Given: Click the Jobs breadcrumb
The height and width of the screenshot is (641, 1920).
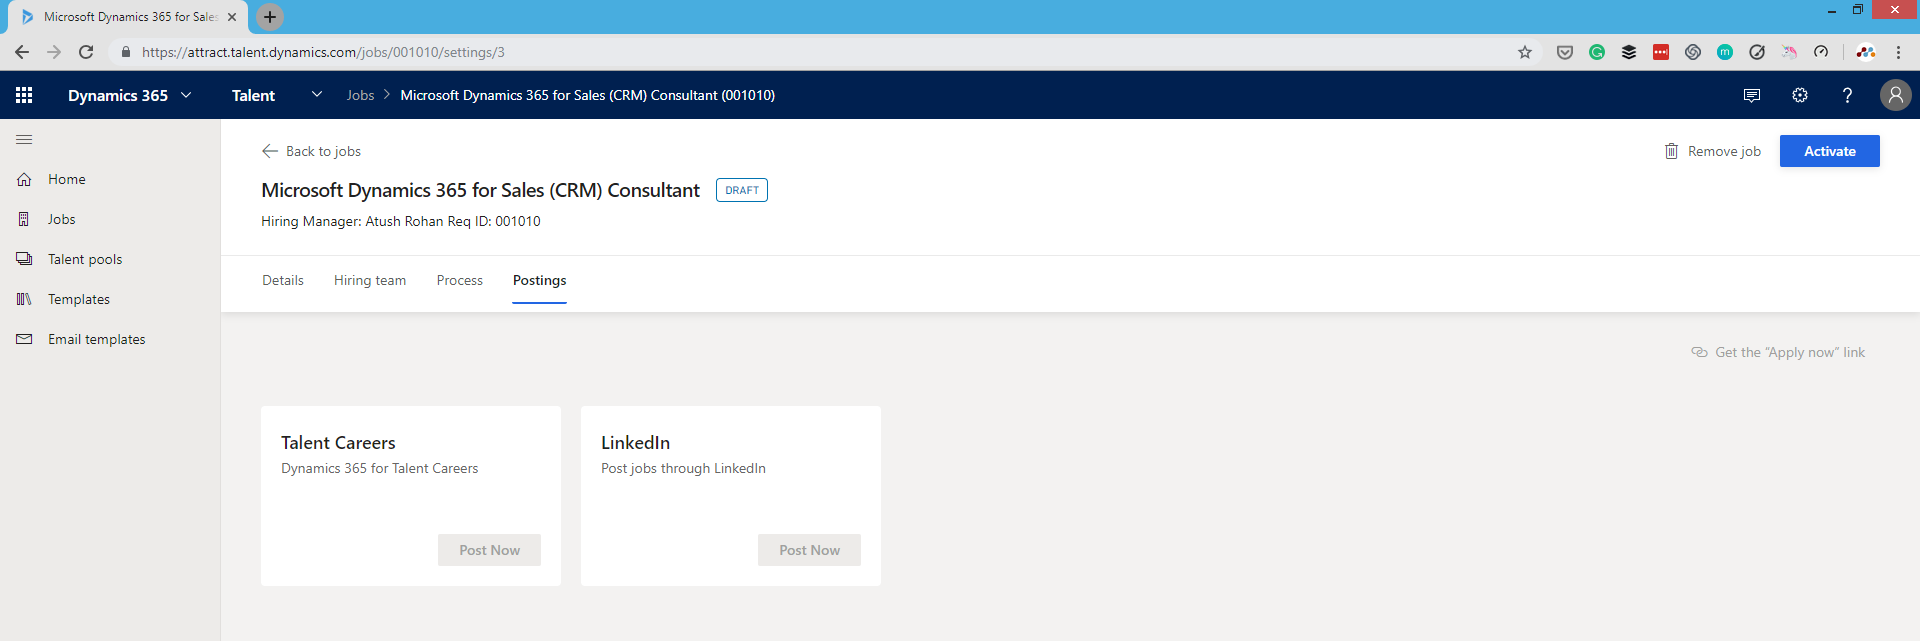Looking at the screenshot, I should pos(360,95).
